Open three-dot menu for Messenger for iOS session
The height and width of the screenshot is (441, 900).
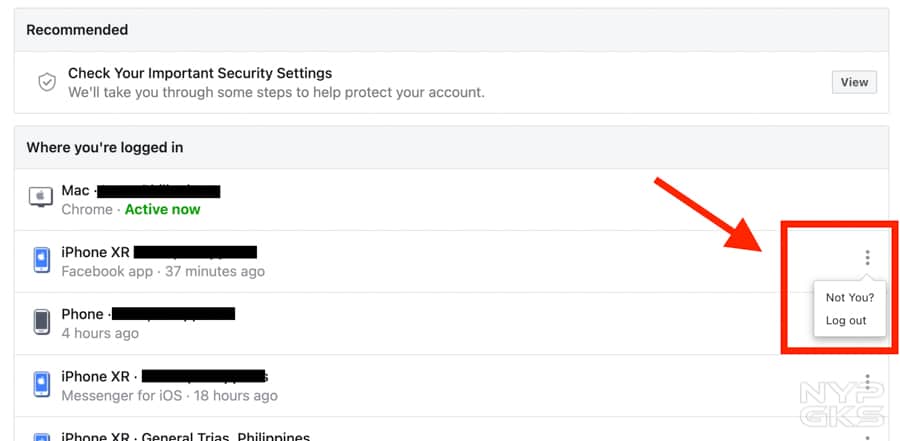pyautogui.click(x=867, y=383)
